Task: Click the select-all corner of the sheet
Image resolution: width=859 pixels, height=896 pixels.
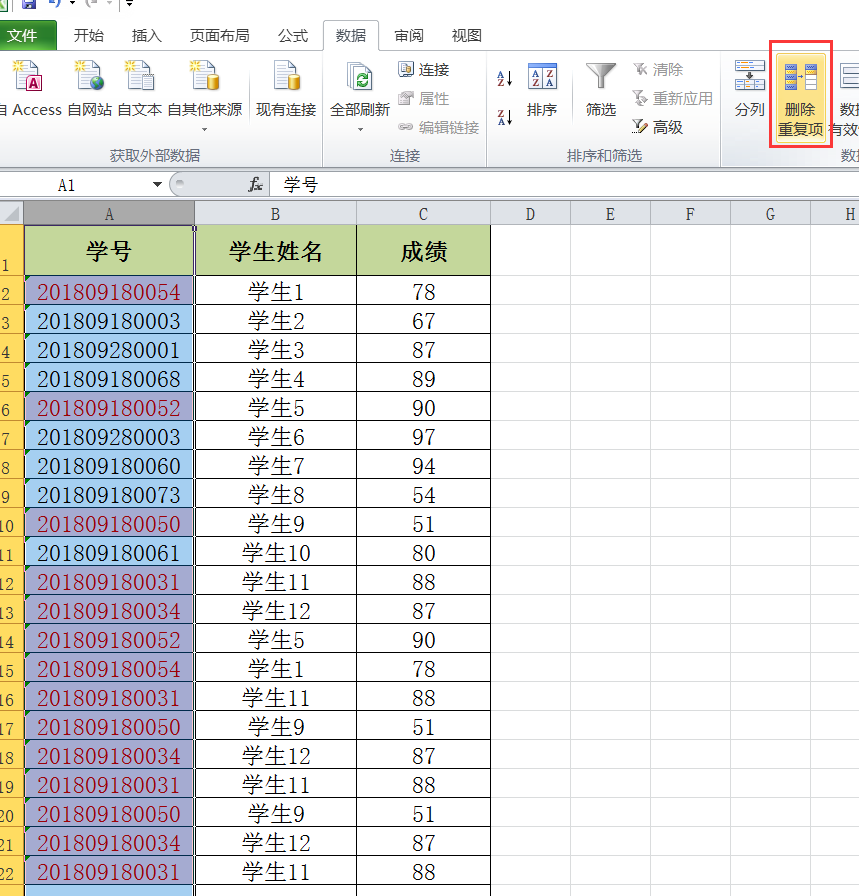Action: (11, 214)
